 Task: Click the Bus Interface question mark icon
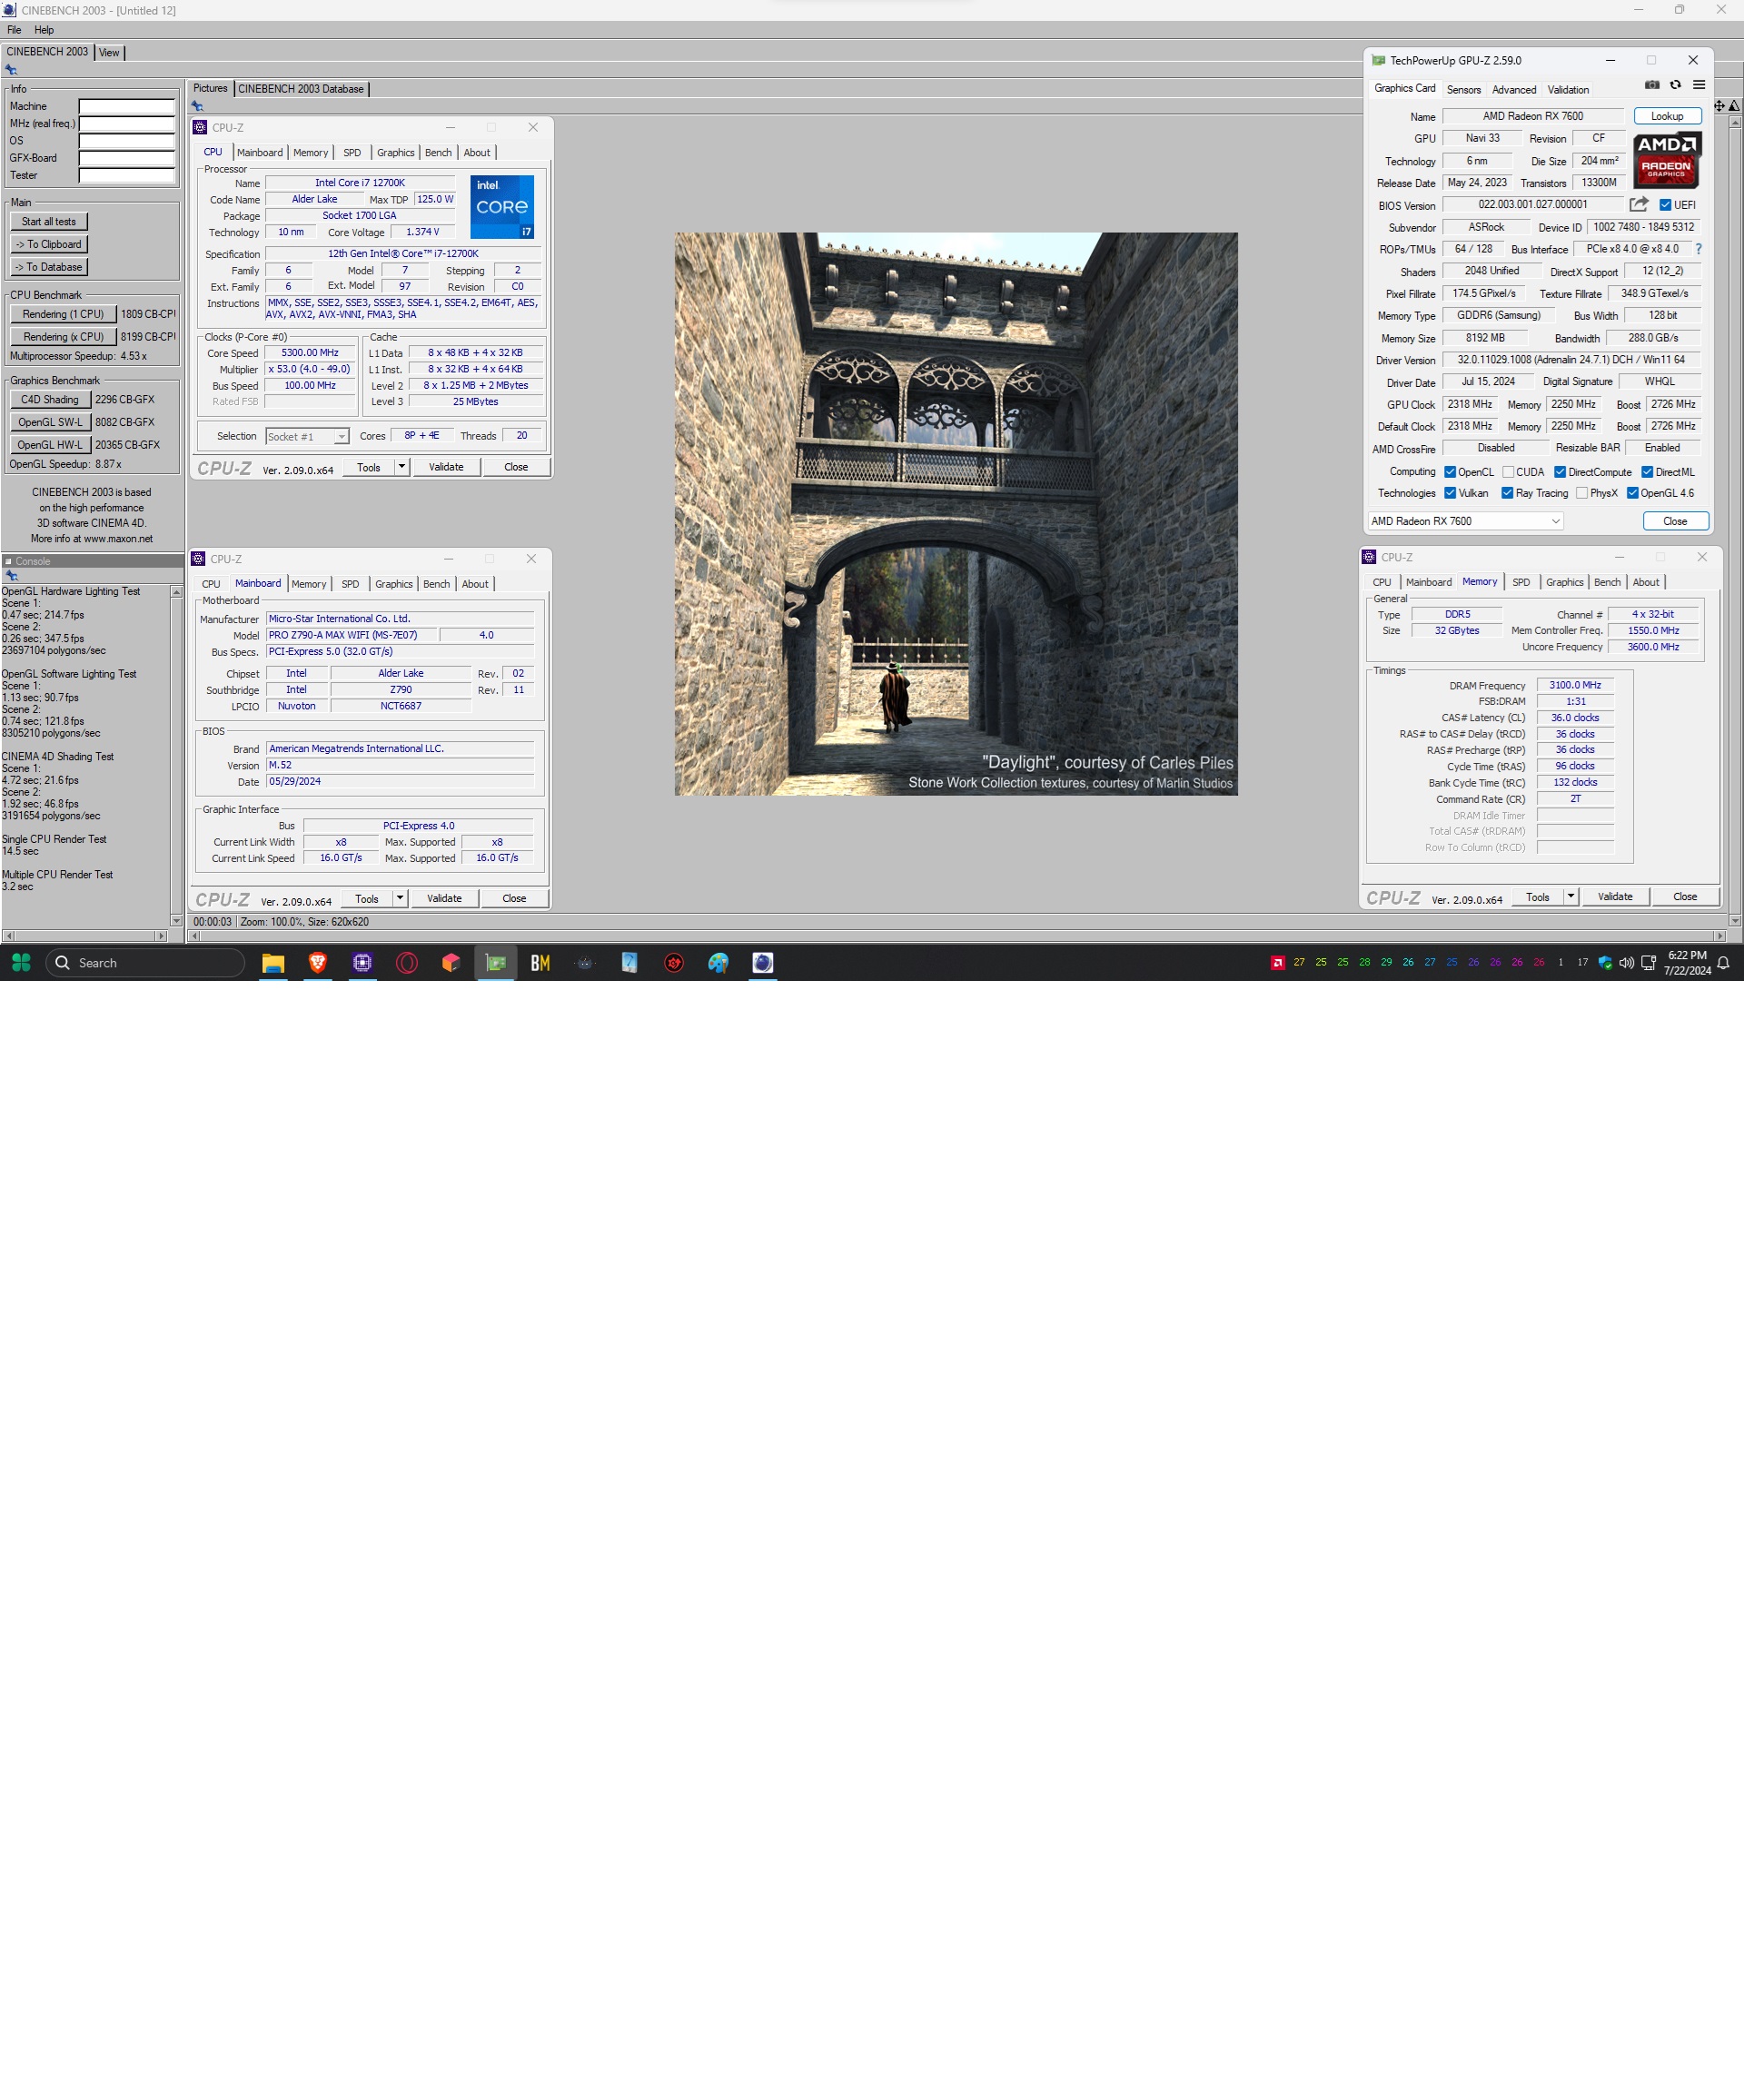1698,249
